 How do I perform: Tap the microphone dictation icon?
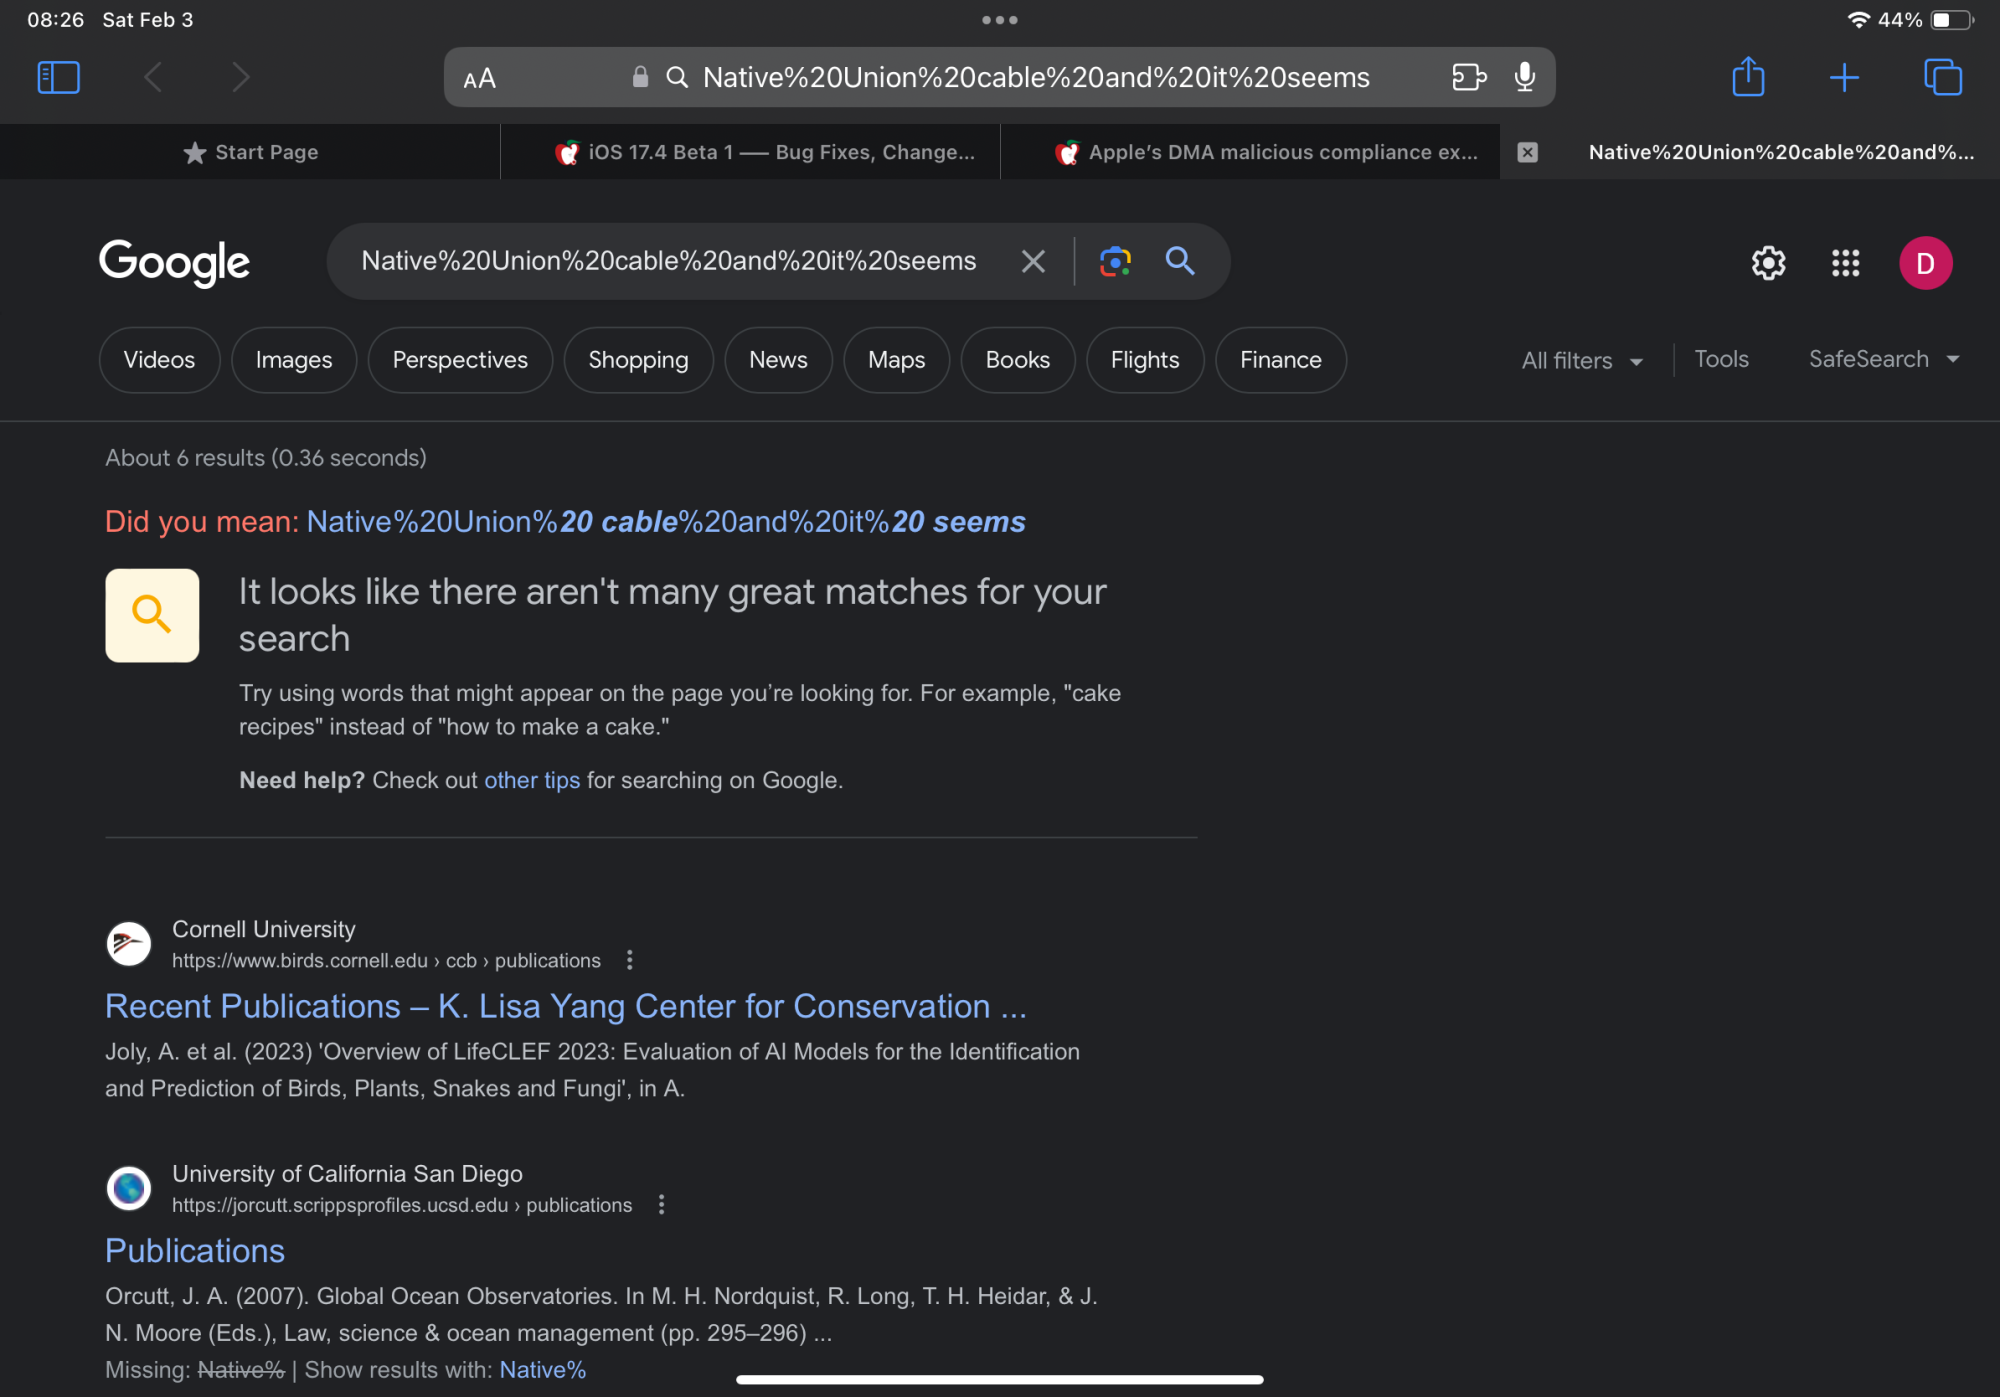pos(1524,77)
